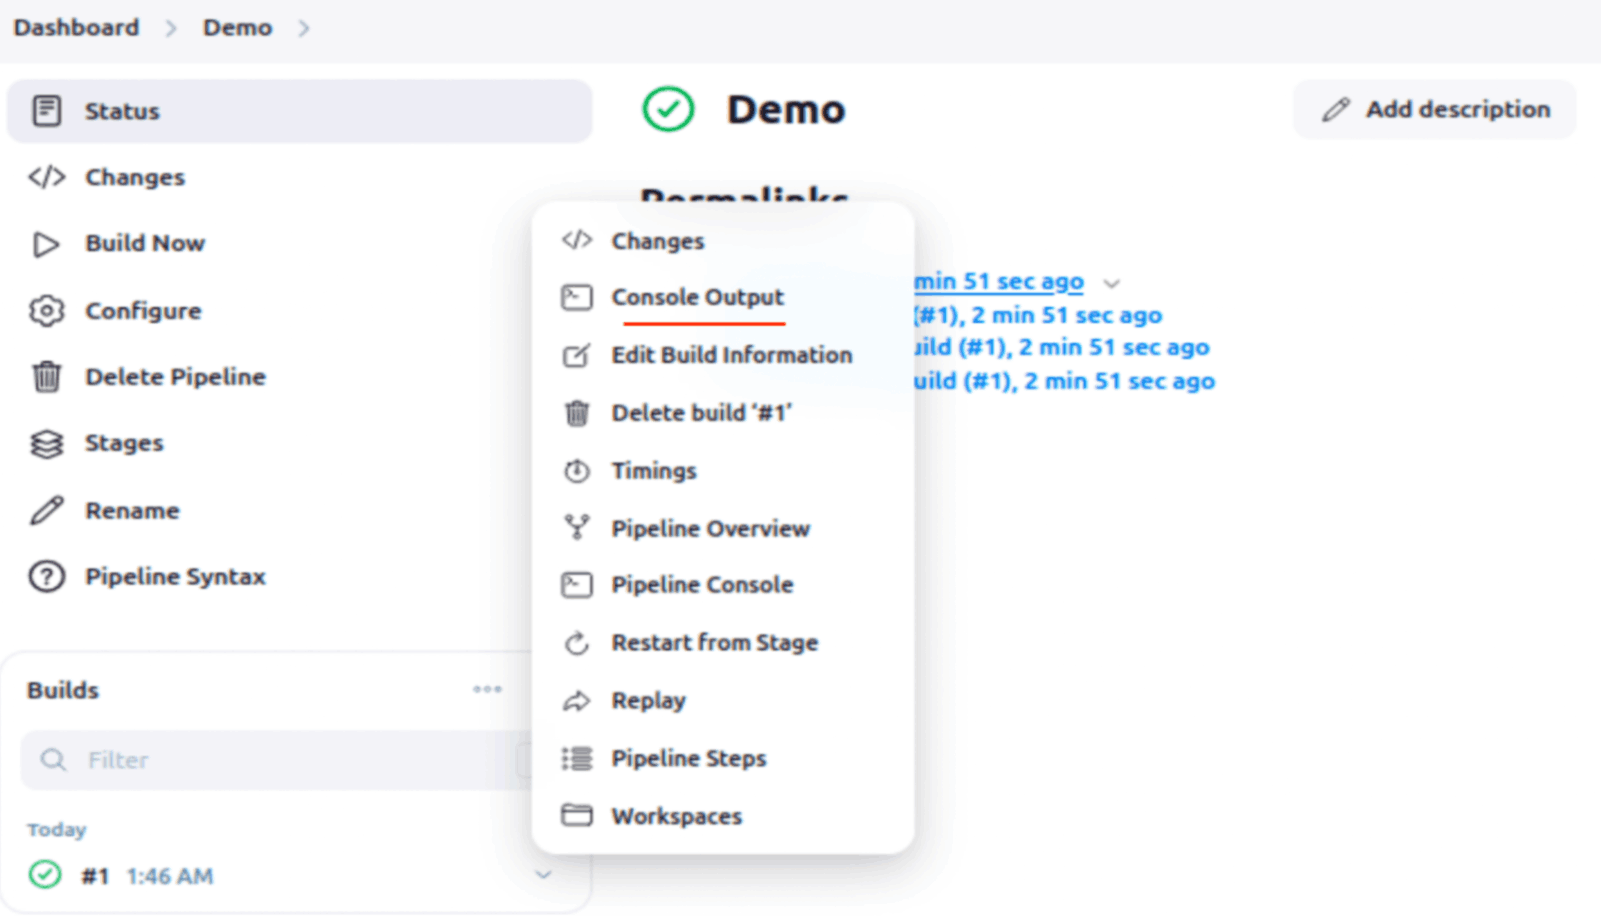
Task: Open Workspaces from the build menu
Action: pos(676,817)
